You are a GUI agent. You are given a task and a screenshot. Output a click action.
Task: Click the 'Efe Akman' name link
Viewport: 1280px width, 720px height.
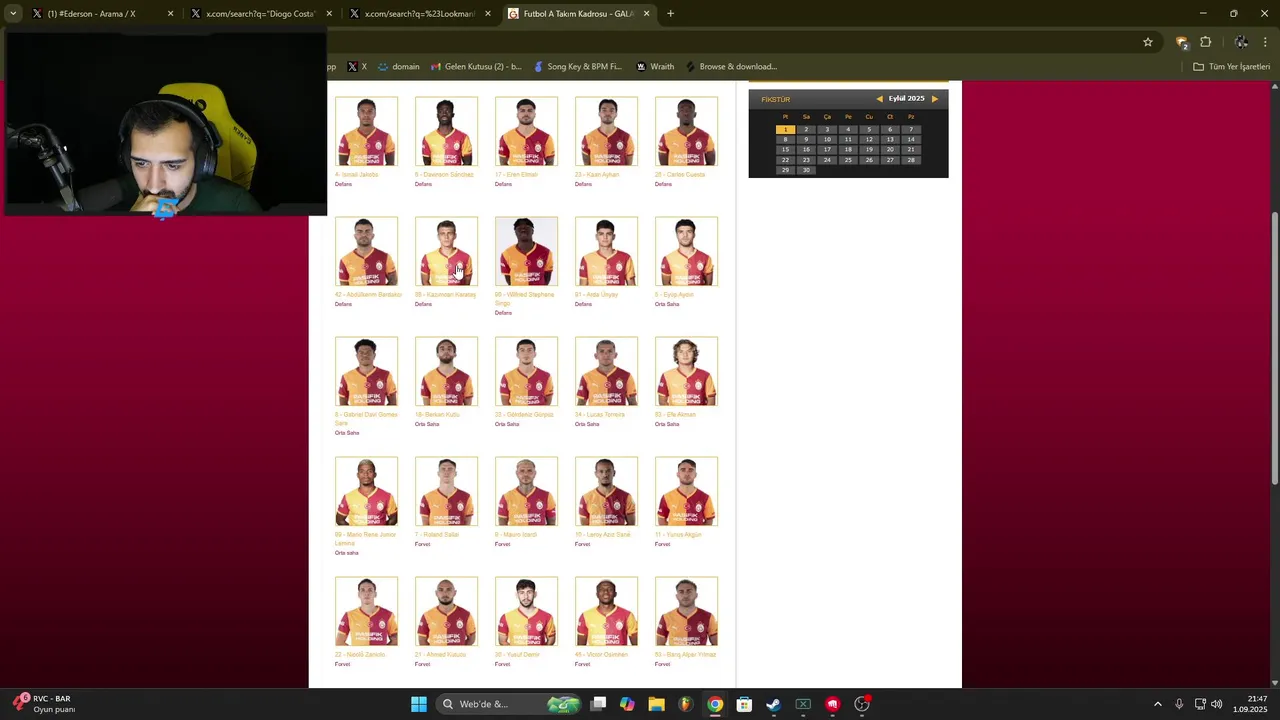pyautogui.click(x=675, y=415)
